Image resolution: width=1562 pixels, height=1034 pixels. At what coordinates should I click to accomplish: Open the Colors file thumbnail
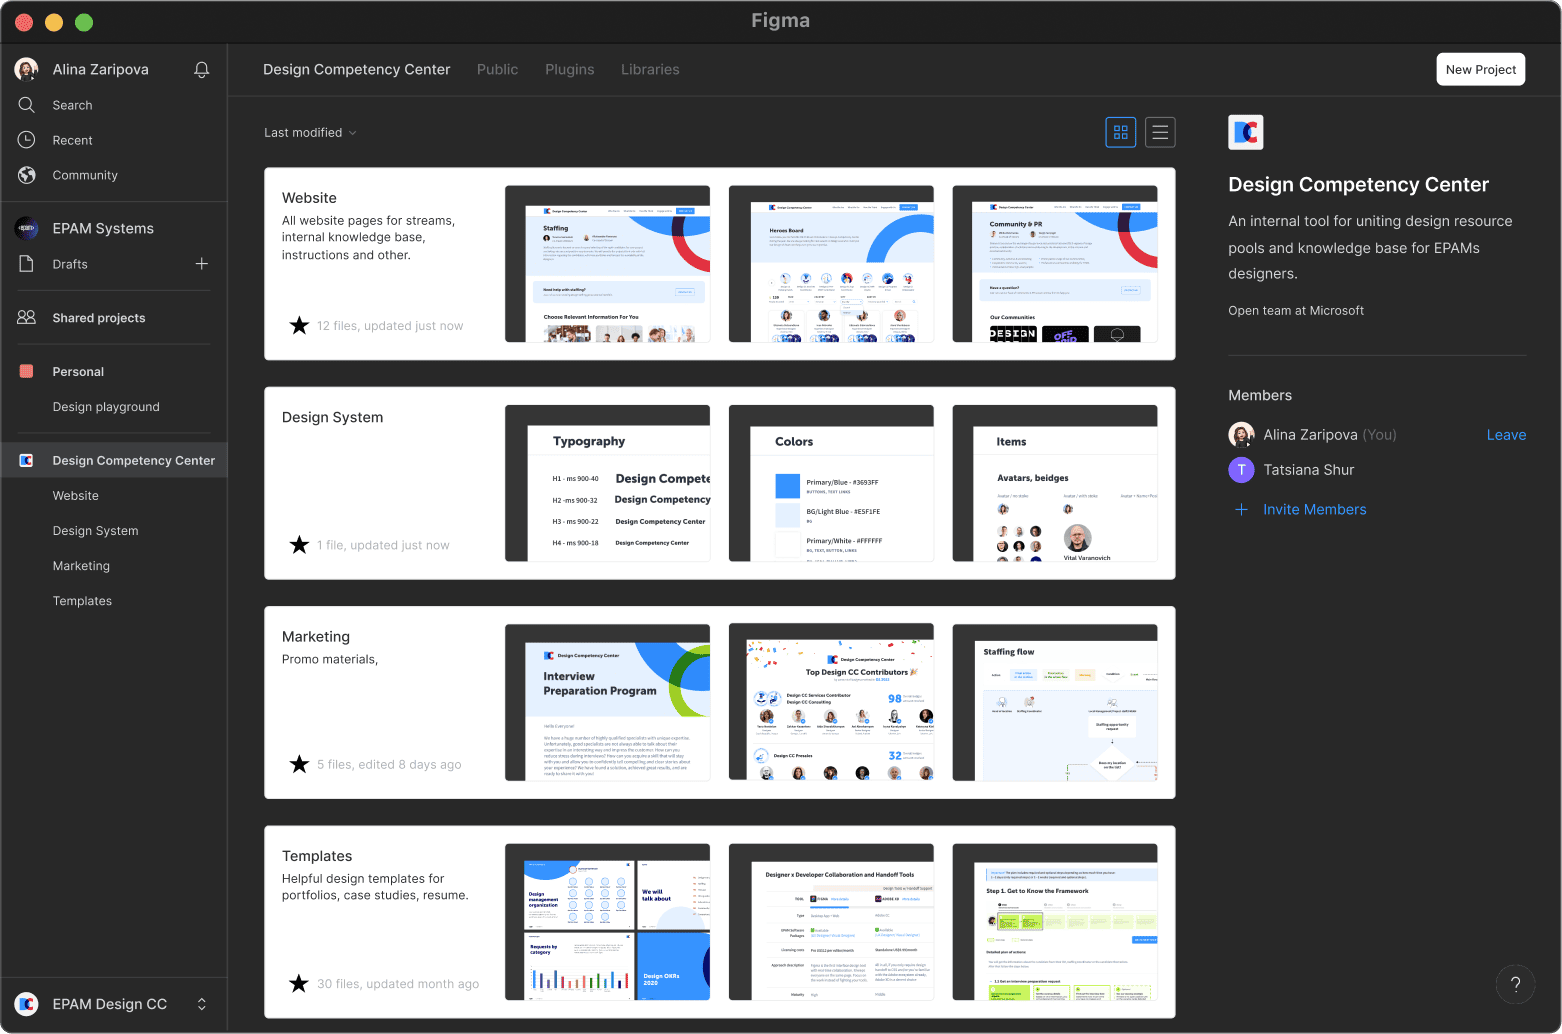(831, 483)
